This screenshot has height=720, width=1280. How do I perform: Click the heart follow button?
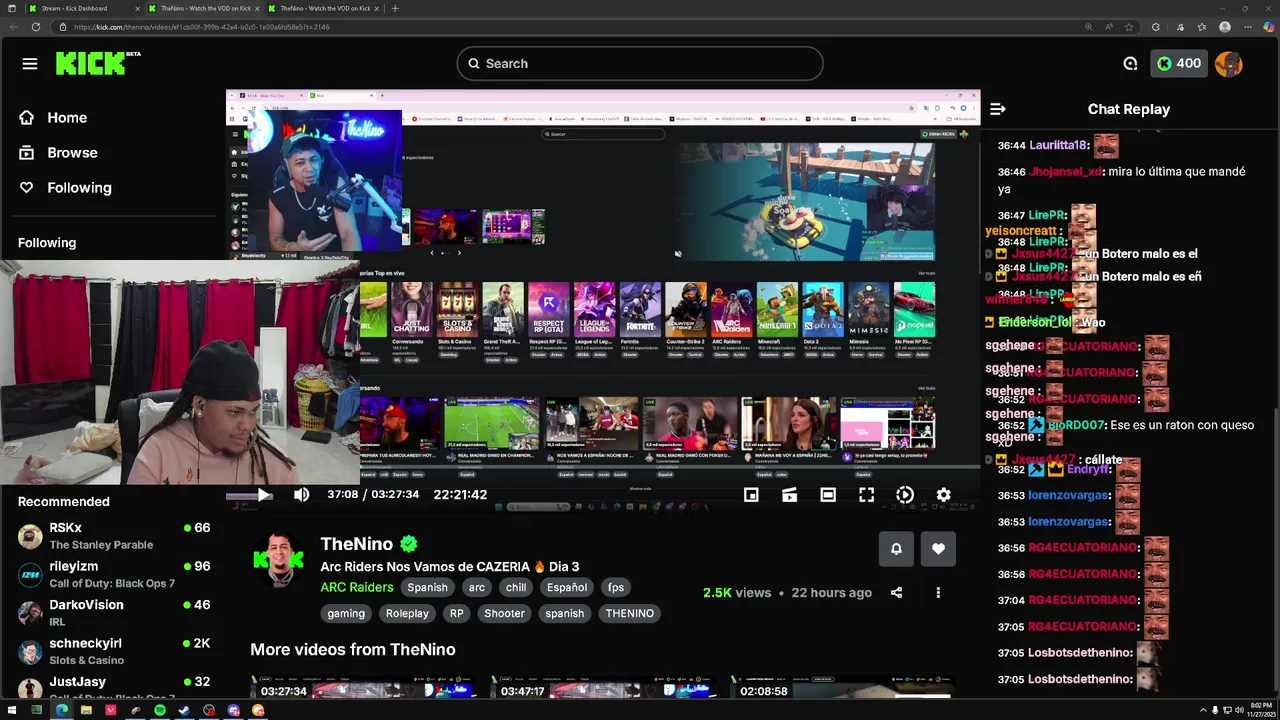click(x=938, y=549)
